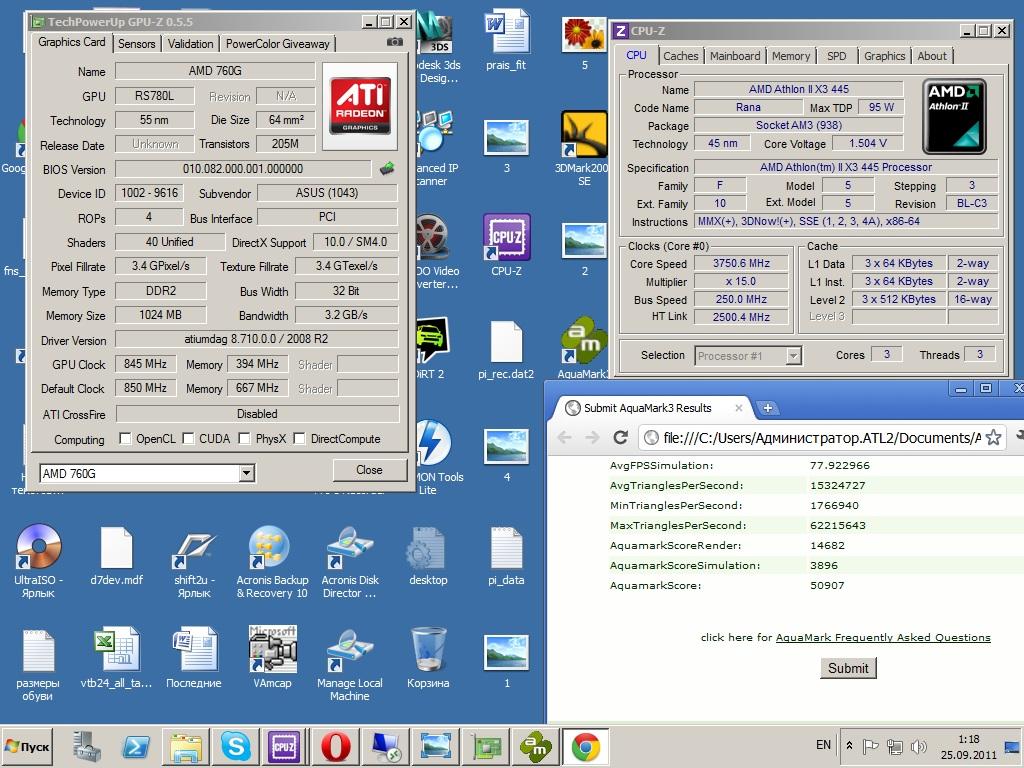Click the GPU name field AMD 760G
Viewport: 1024px width, 768px height.
(215, 71)
